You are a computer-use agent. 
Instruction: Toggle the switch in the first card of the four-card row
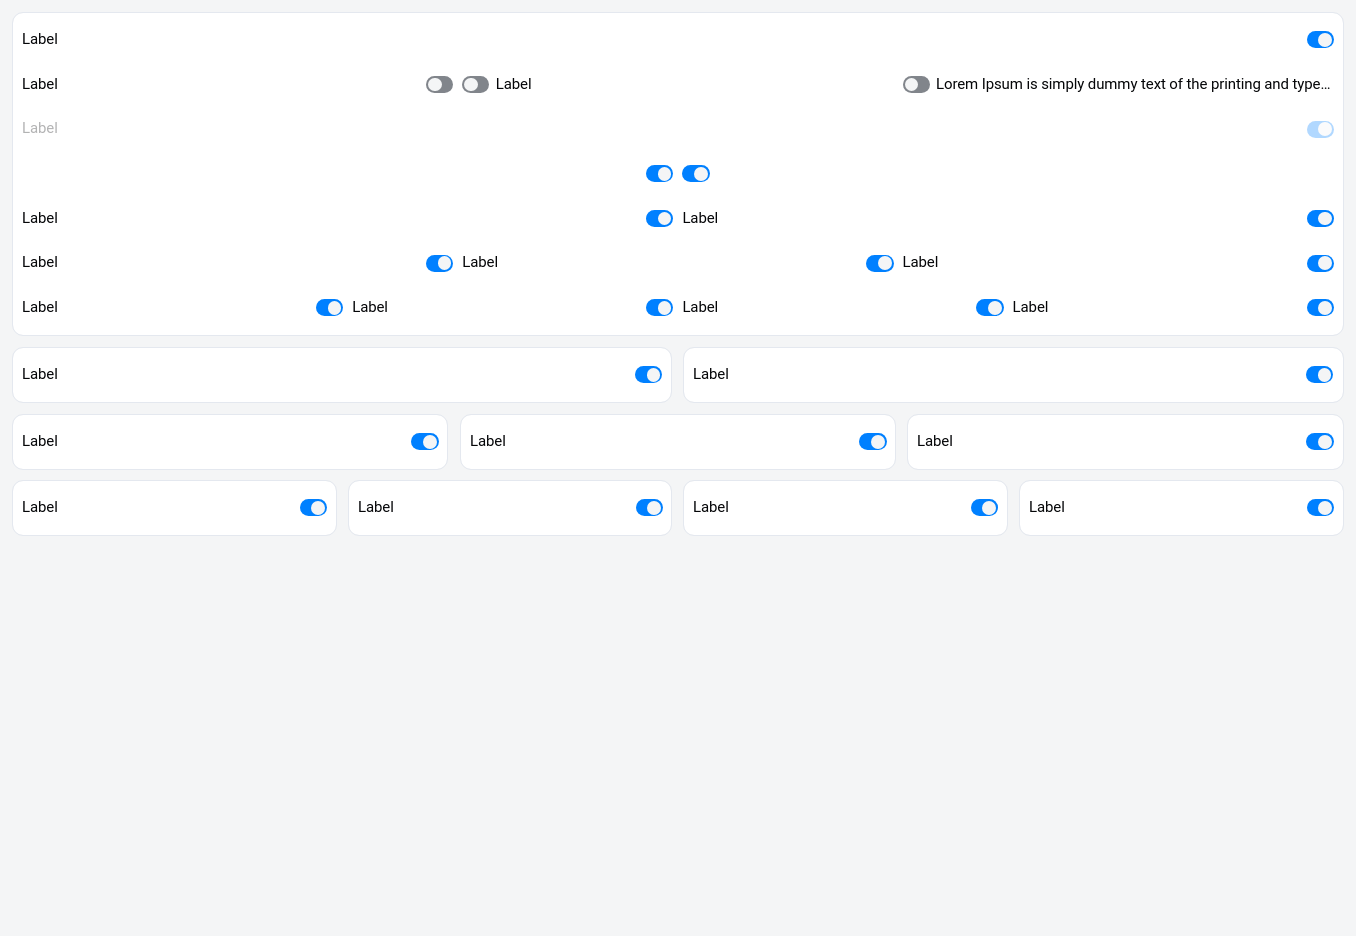(313, 508)
